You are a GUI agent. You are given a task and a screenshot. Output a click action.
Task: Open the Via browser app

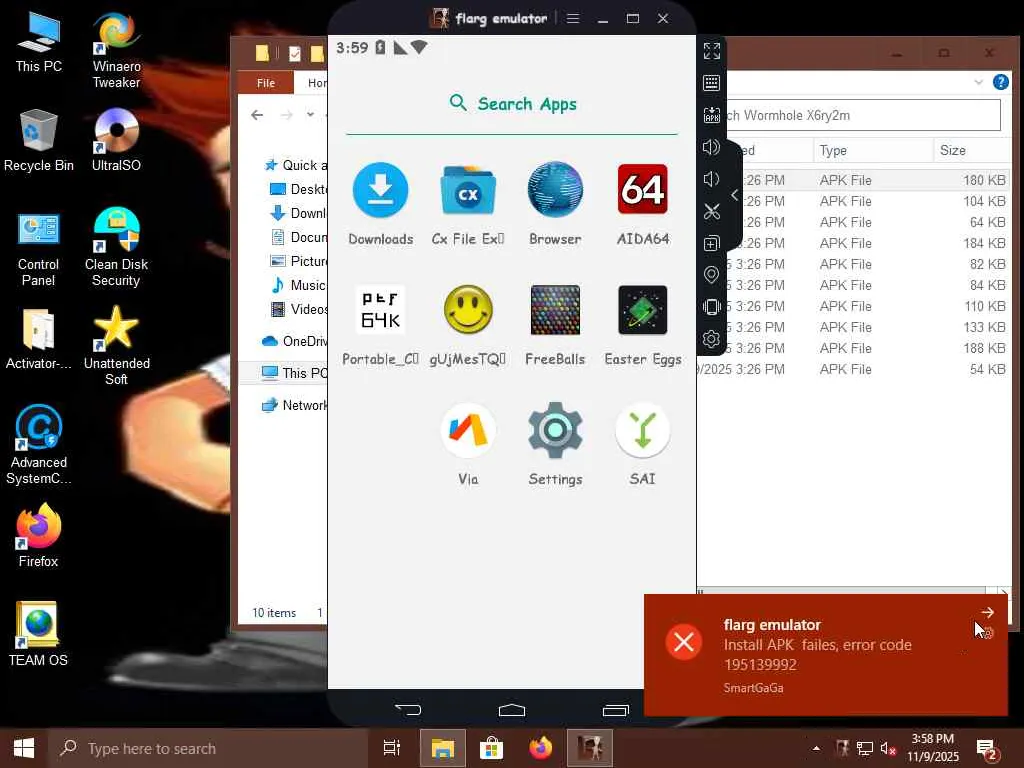468,430
